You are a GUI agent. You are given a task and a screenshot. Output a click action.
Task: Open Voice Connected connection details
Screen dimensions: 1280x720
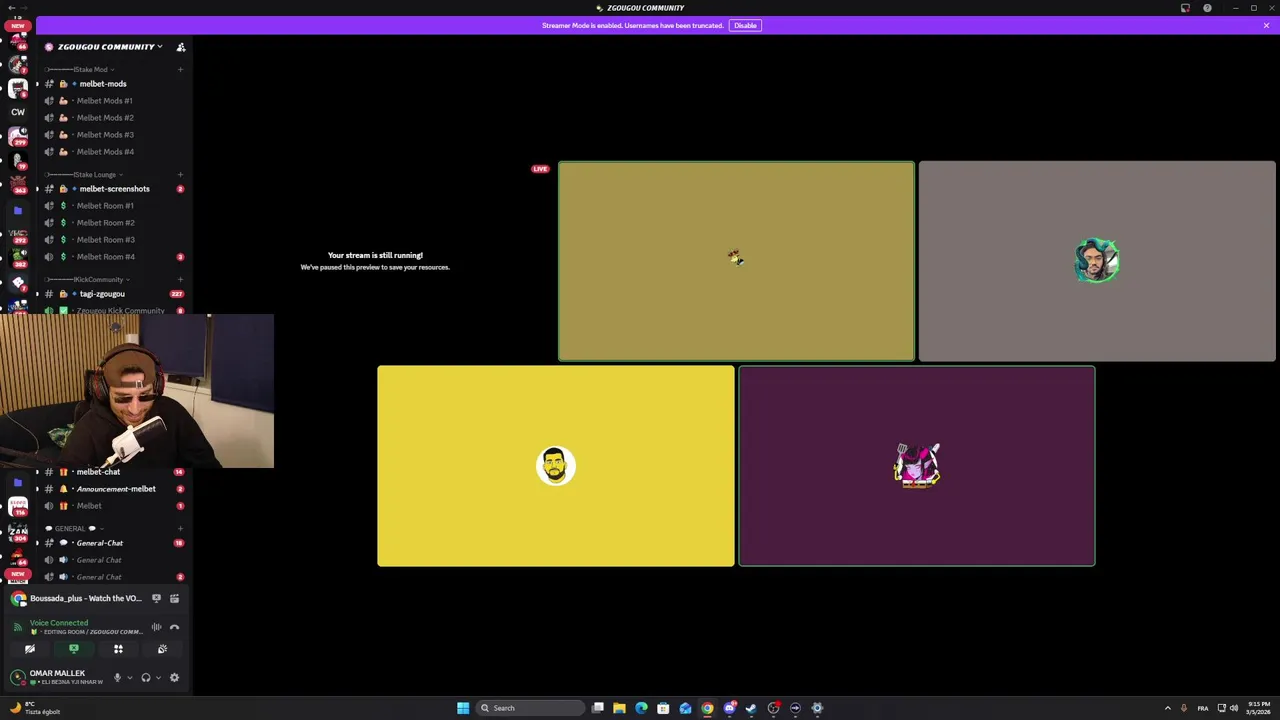tap(59, 623)
